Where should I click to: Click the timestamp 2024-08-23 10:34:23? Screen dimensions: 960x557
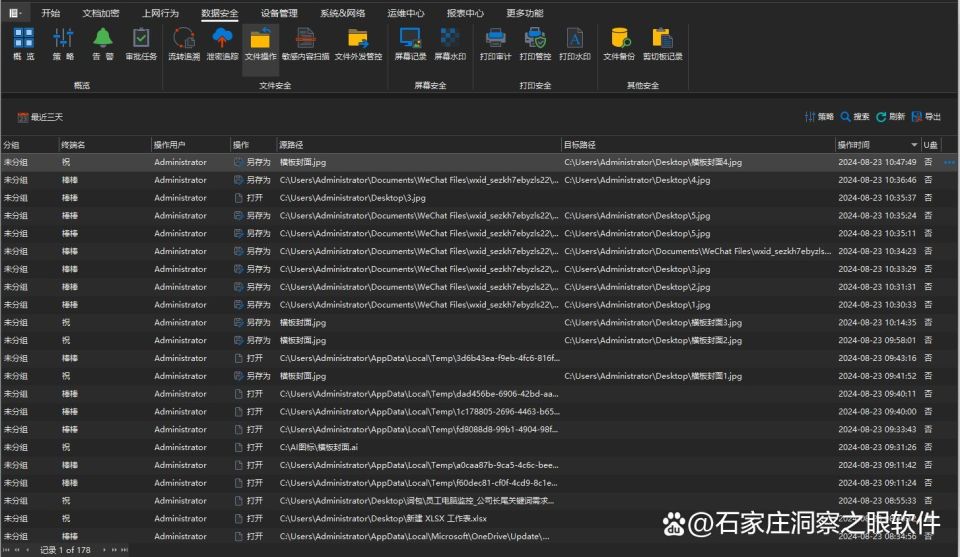click(877, 251)
